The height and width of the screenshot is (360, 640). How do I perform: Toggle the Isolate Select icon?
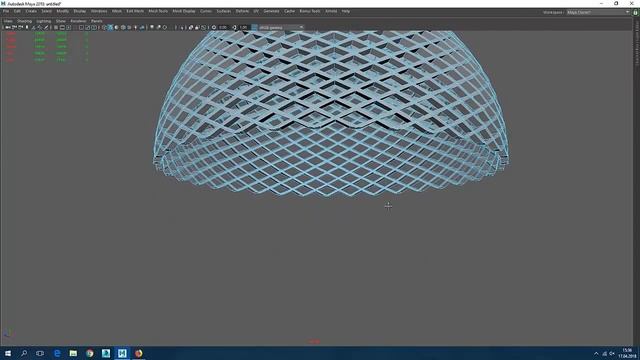182,27
